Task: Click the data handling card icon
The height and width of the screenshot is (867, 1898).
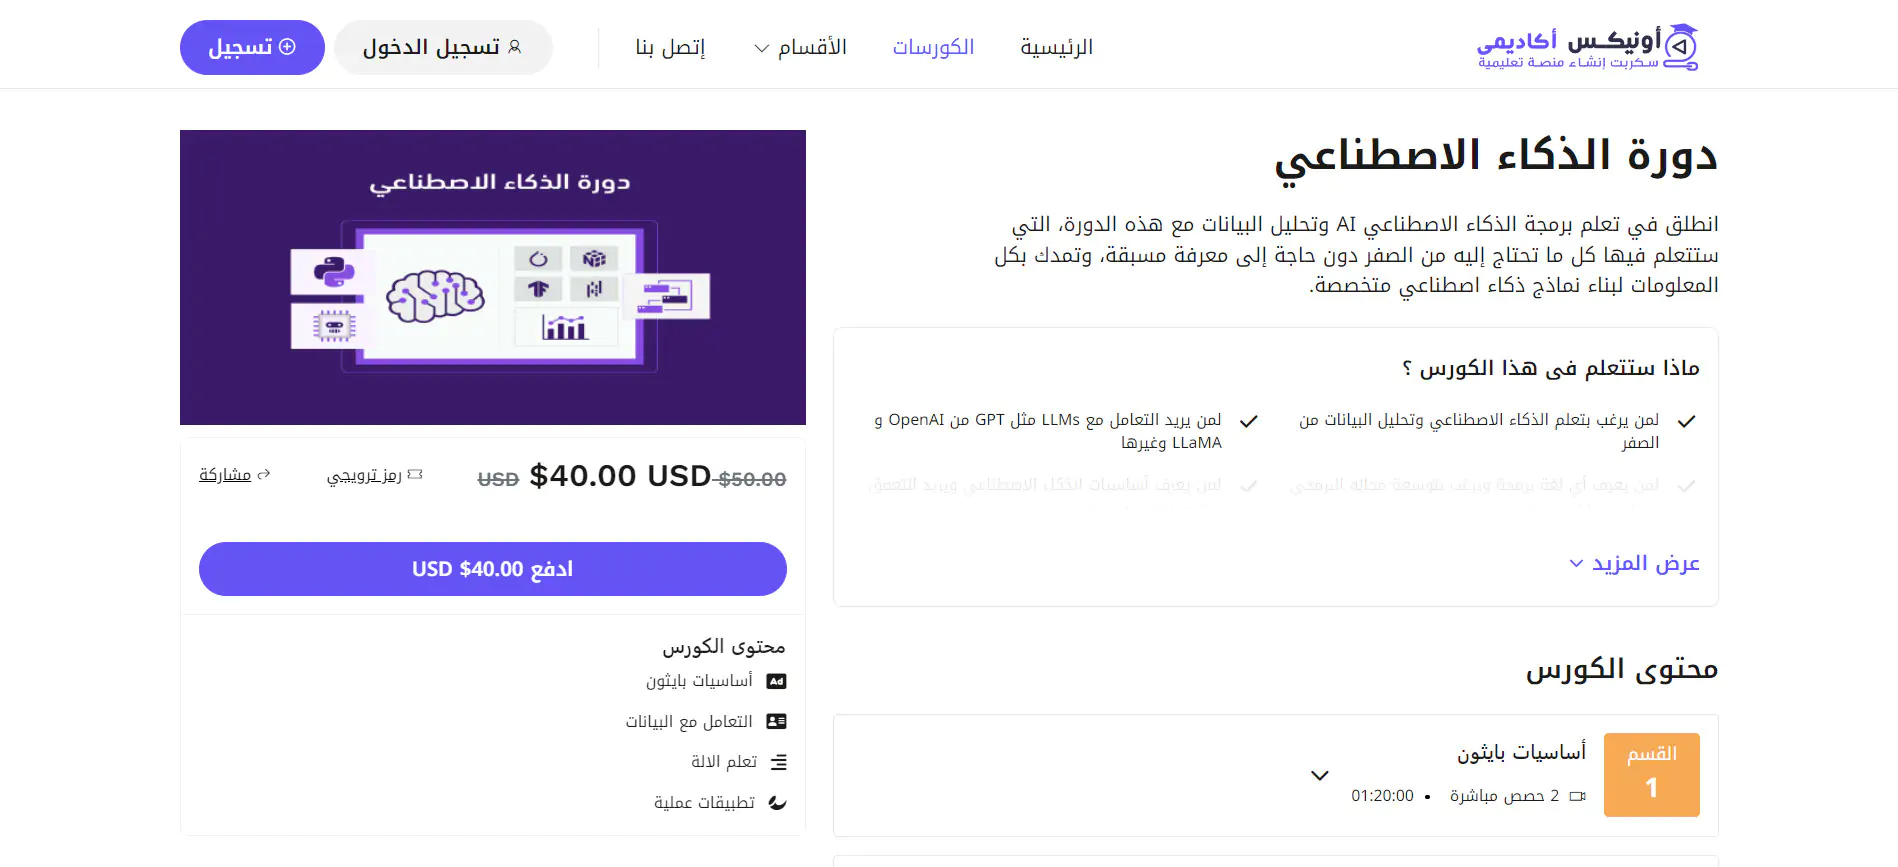Action: 776,721
